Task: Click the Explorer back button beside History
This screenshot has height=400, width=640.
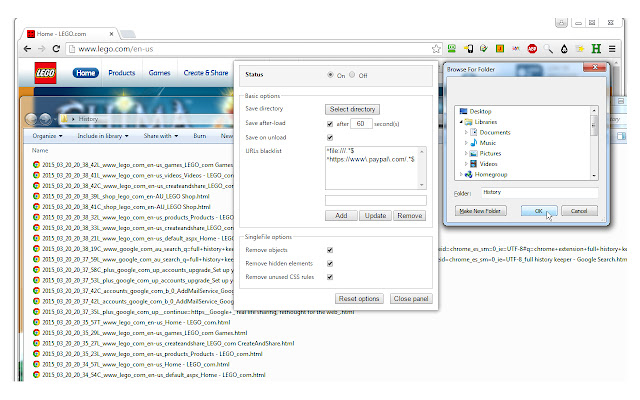Action: (x=31, y=119)
